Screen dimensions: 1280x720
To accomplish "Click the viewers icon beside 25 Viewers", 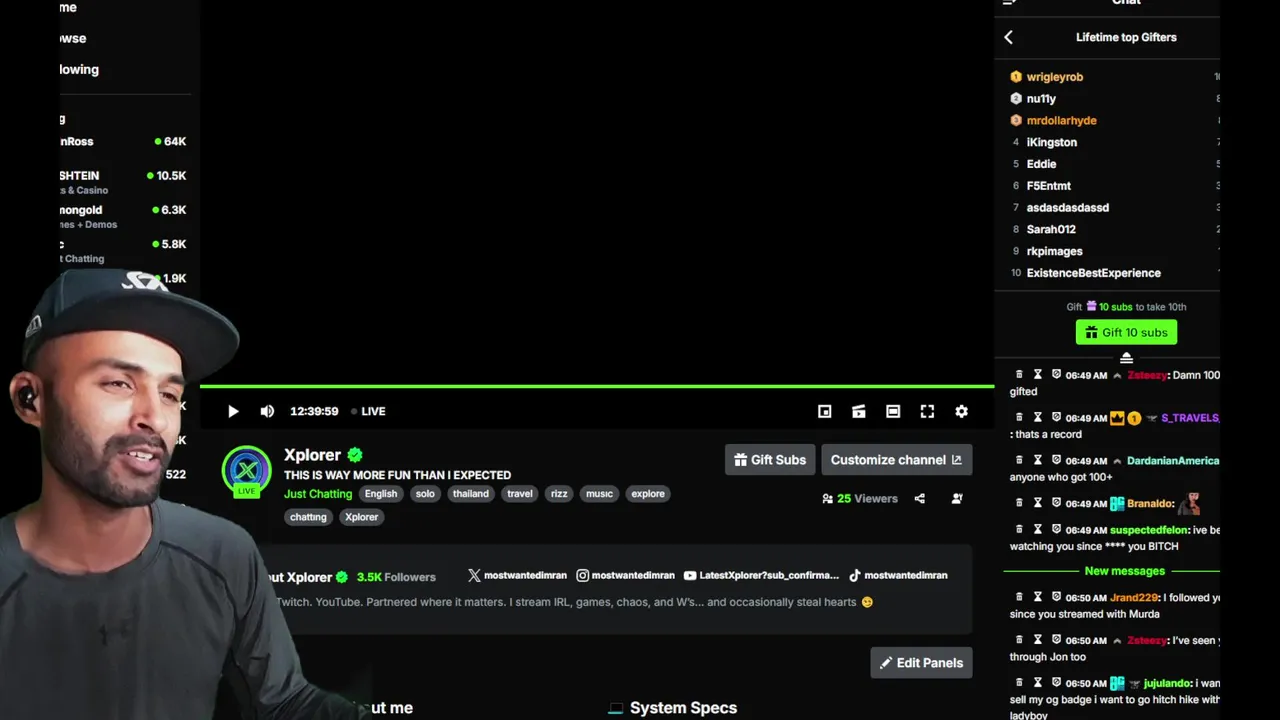I will [x=827, y=498].
